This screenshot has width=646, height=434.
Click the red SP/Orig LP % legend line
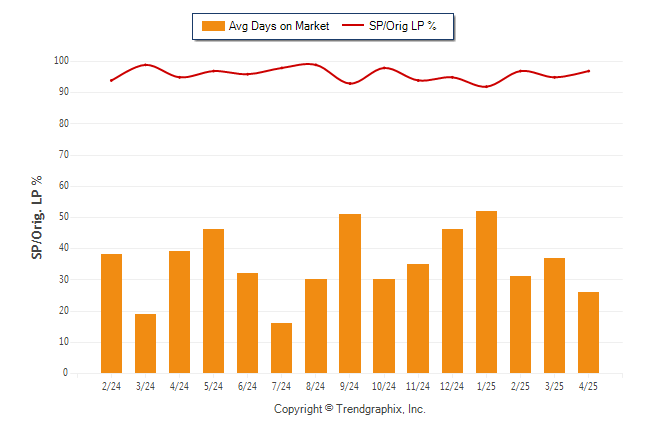point(353,26)
